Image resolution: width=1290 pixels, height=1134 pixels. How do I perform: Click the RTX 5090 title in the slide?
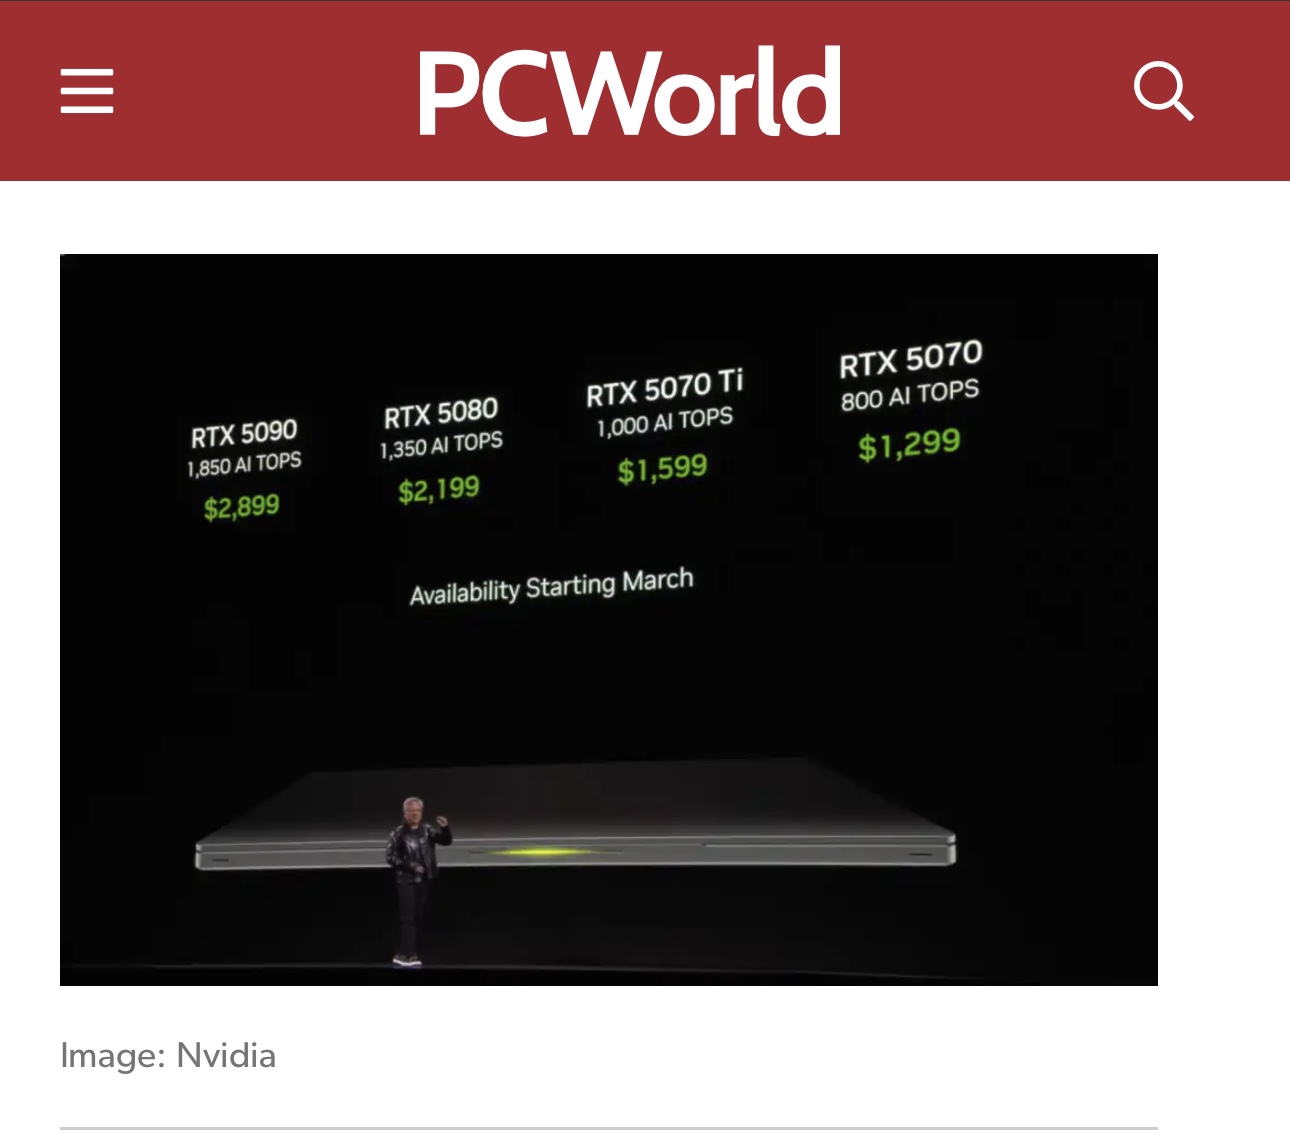(244, 434)
